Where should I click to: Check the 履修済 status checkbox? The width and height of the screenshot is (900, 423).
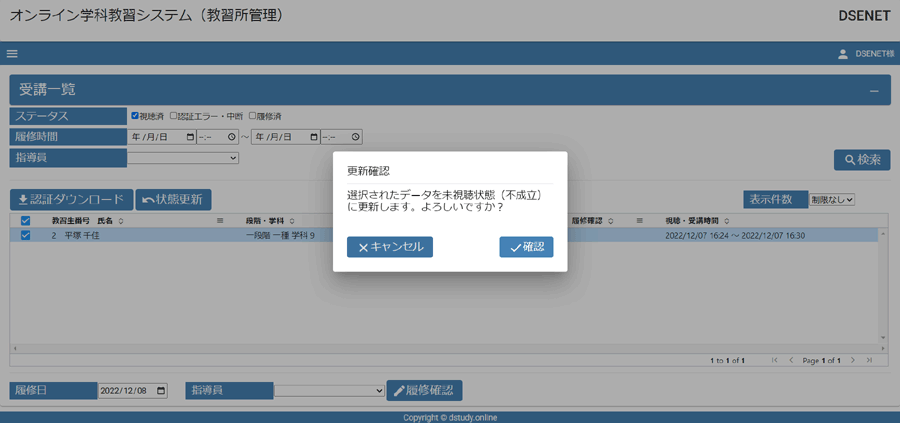point(254,116)
